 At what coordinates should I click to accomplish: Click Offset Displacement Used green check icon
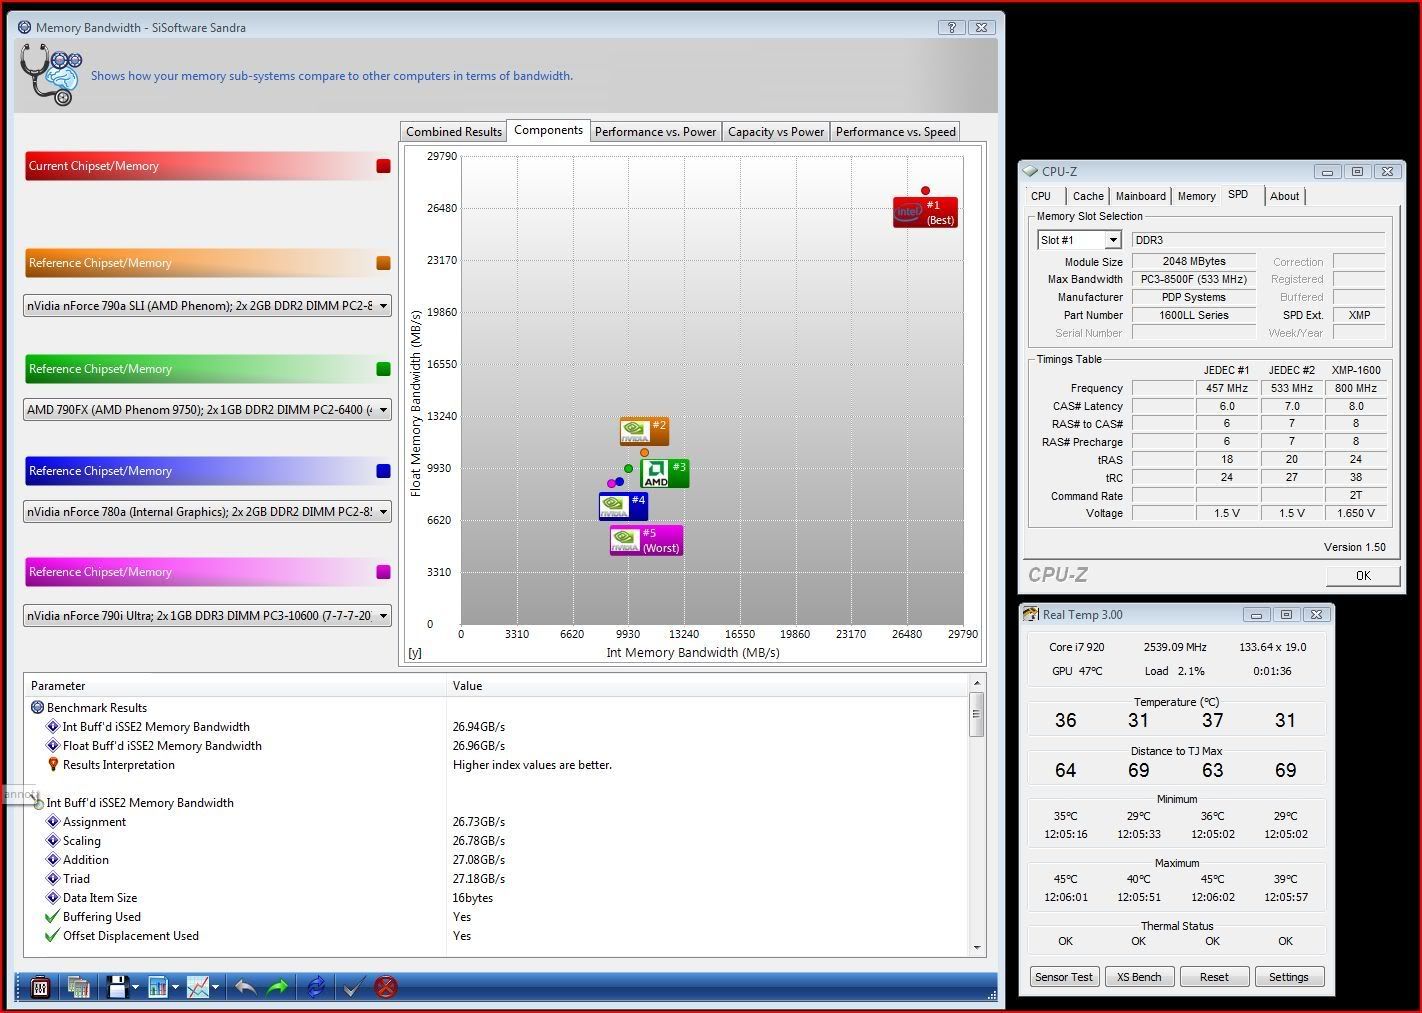point(53,936)
